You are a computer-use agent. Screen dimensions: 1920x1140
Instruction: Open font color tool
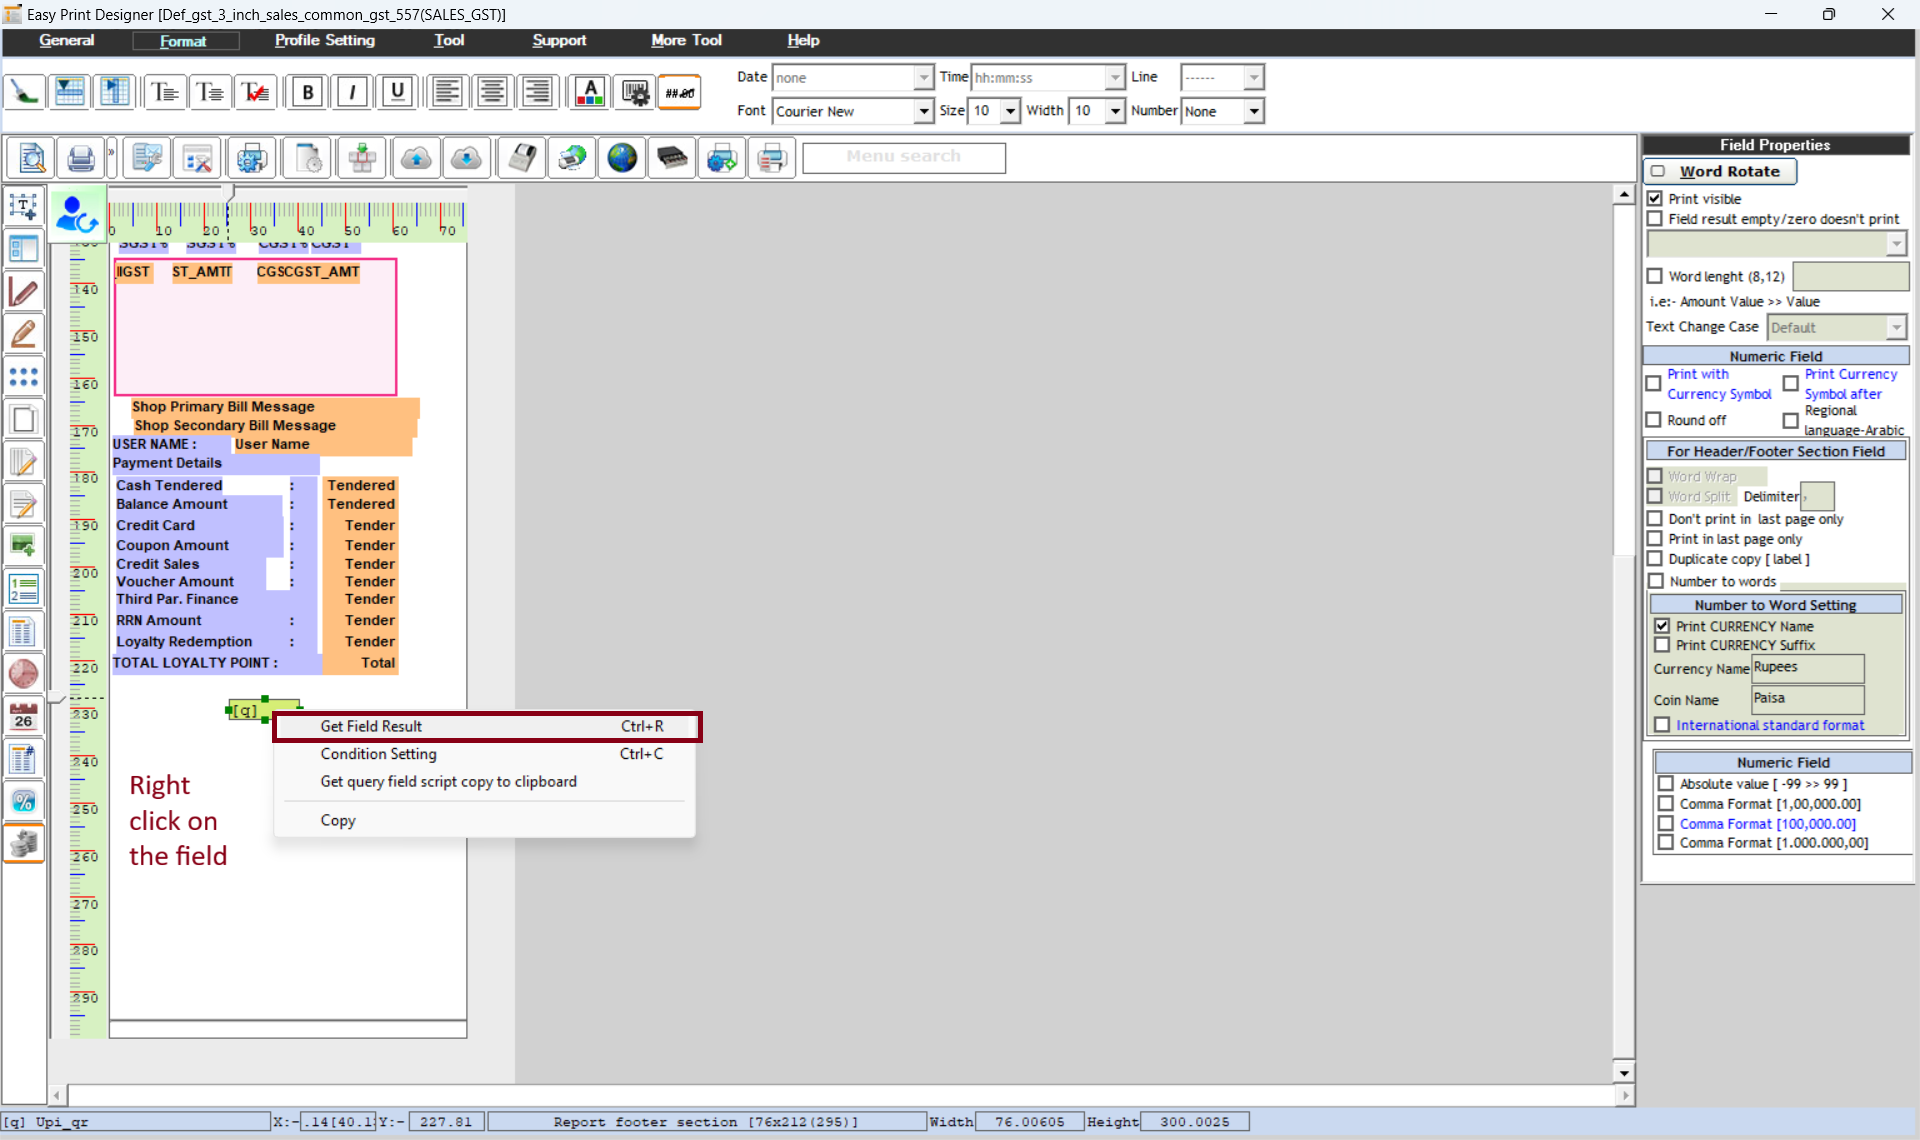pyautogui.click(x=590, y=92)
